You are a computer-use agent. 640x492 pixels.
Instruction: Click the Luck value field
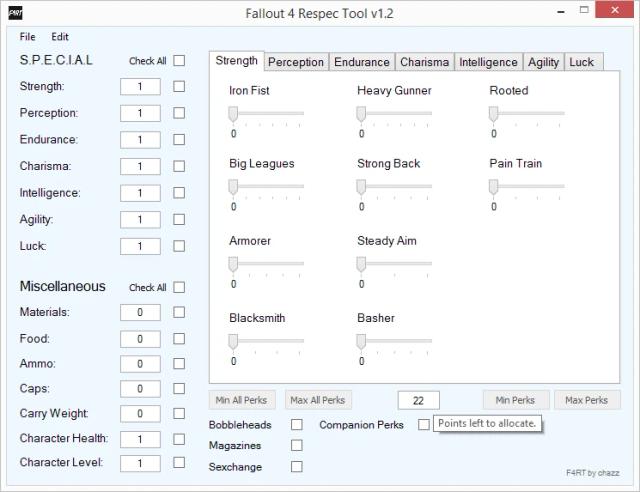click(x=140, y=247)
